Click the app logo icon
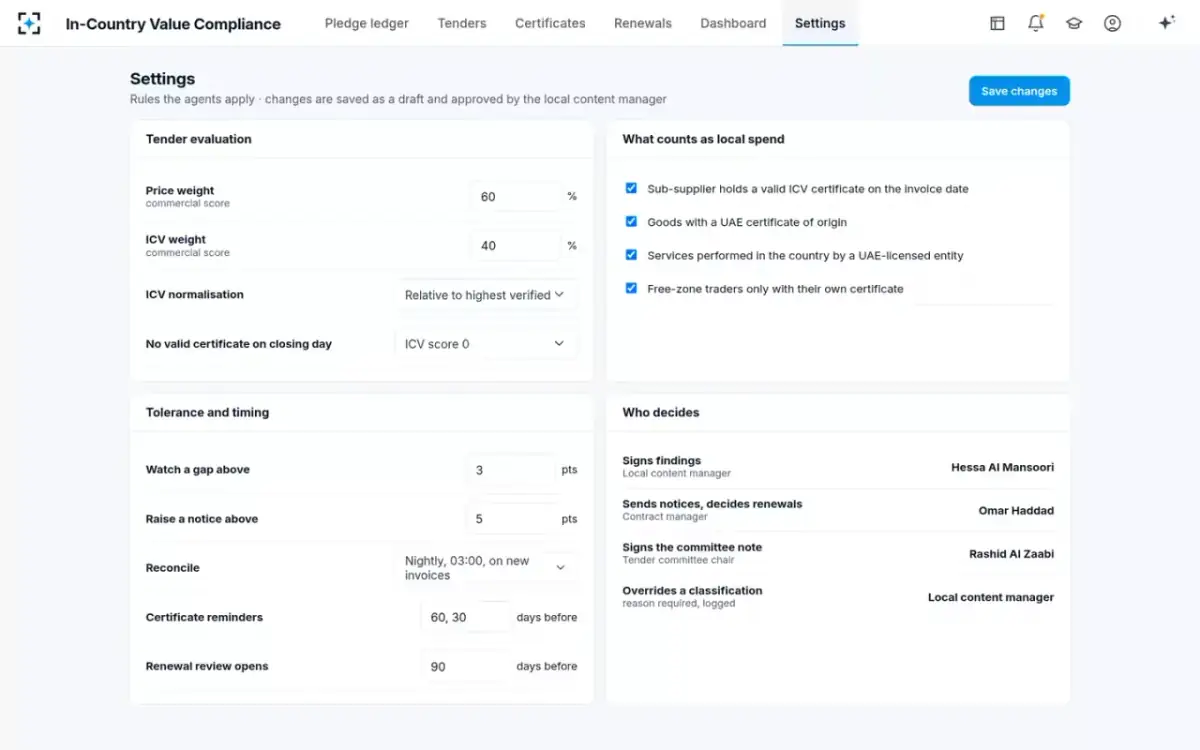This screenshot has height=750, width=1200. (29, 23)
